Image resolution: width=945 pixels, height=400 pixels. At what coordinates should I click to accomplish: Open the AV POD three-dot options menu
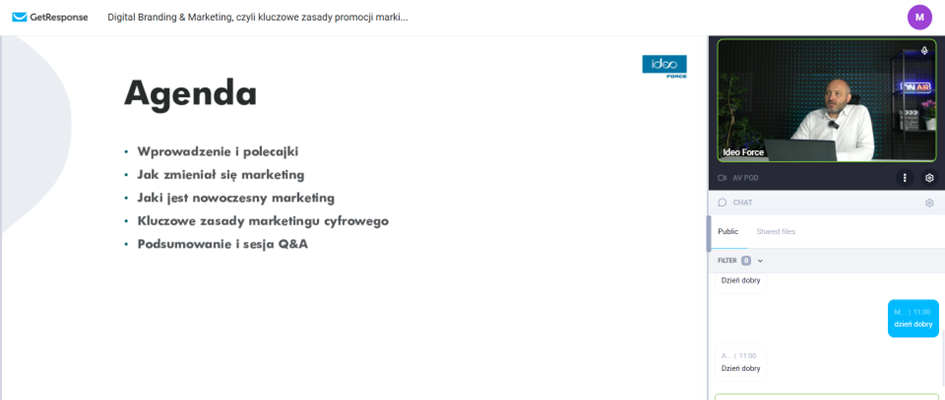pyautogui.click(x=904, y=178)
